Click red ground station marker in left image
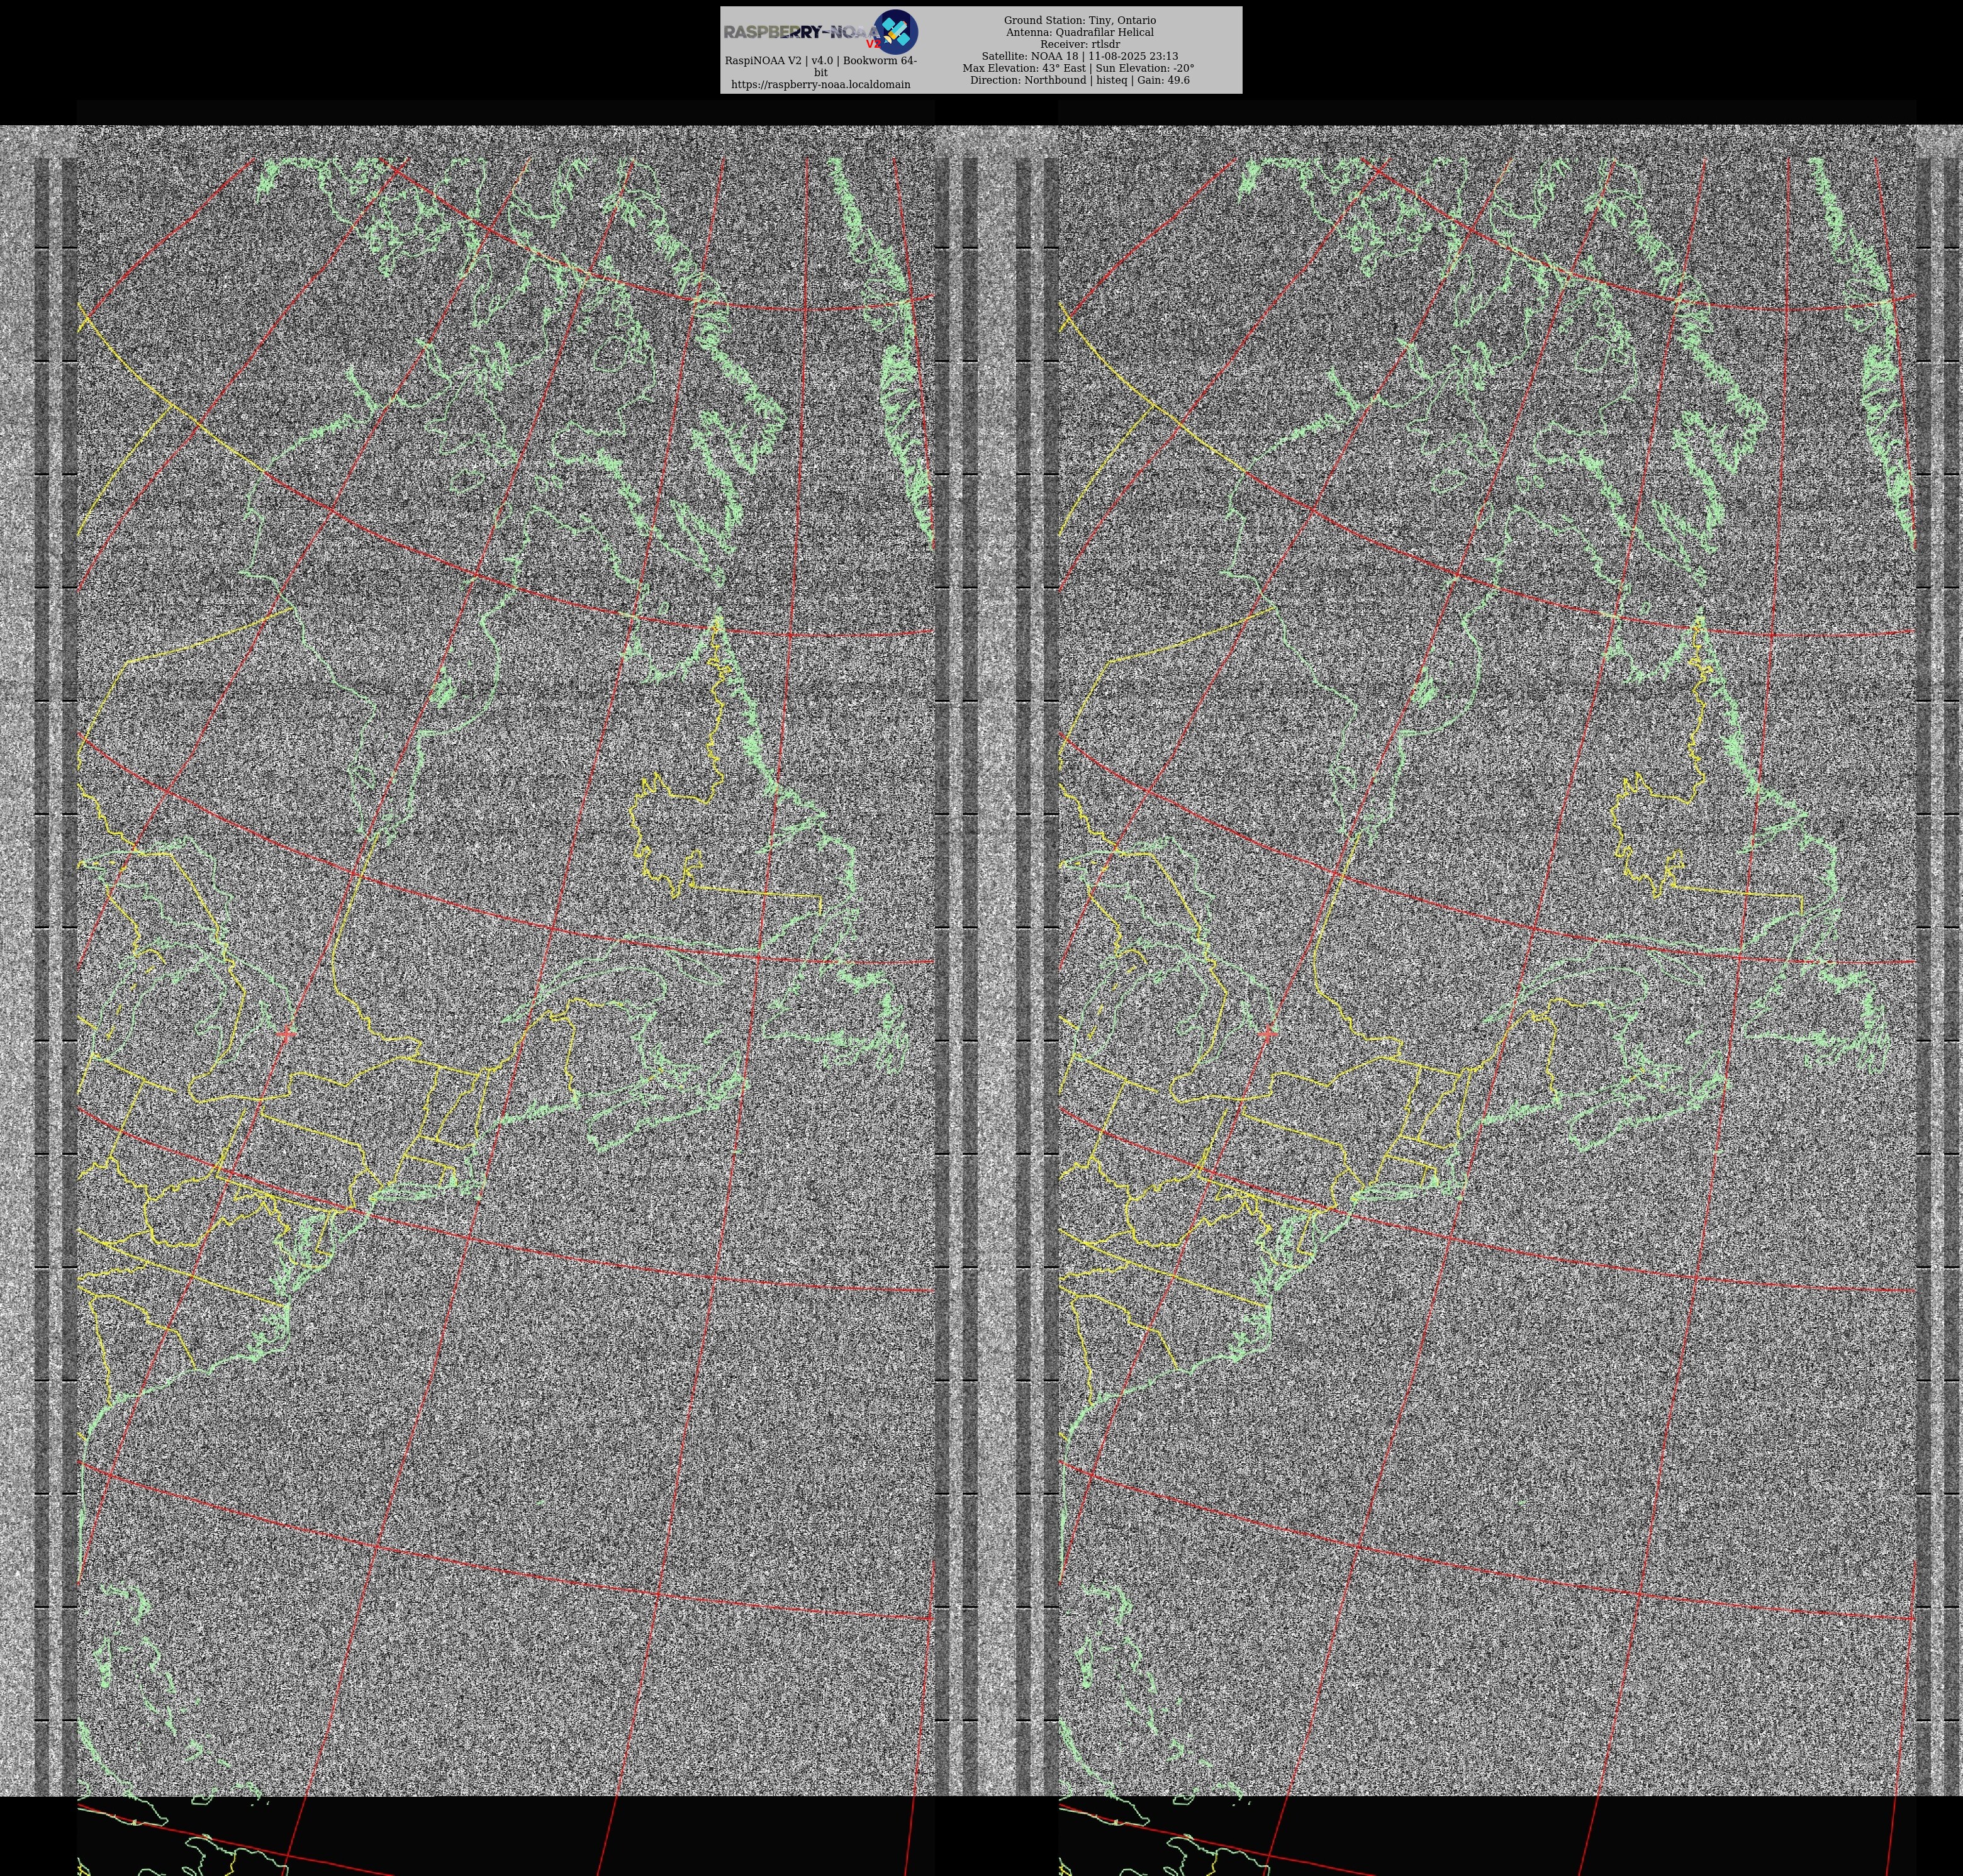Image resolution: width=1963 pixels, height=1876 pixels. pyautogui.click(x=287, y=1034)
